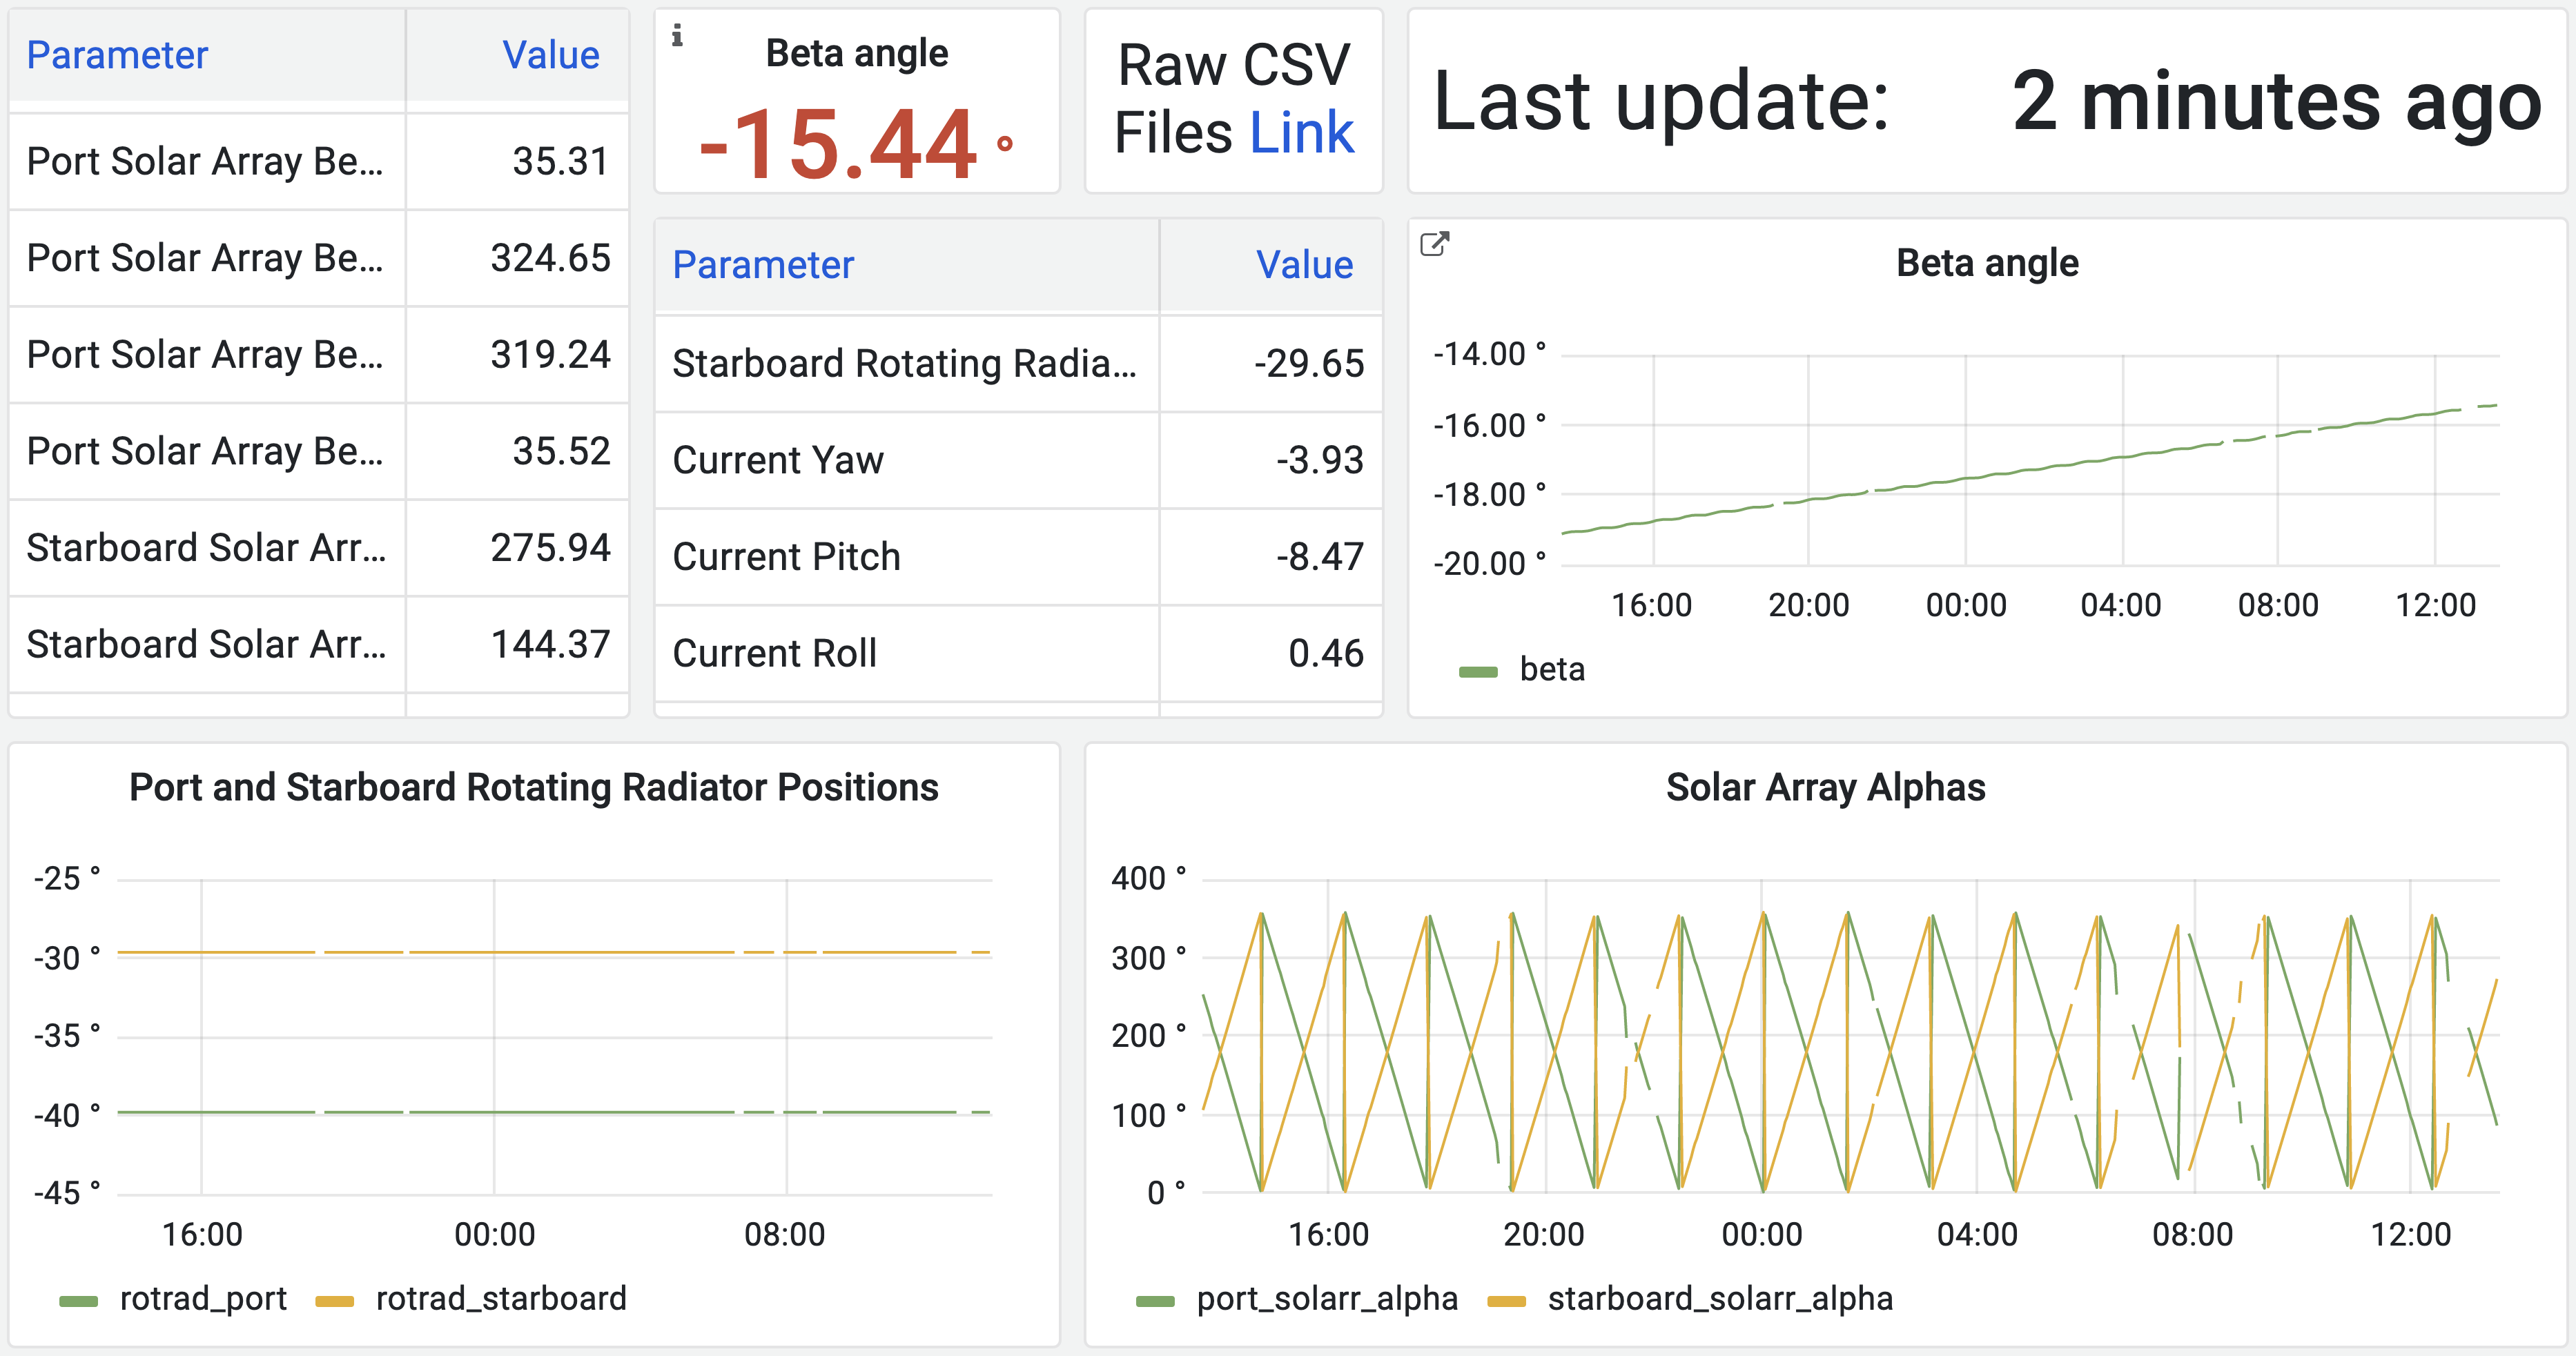The image size is (2576, 1356).
Task: Click the info icon on Beta angle panel
Action: 677,36
